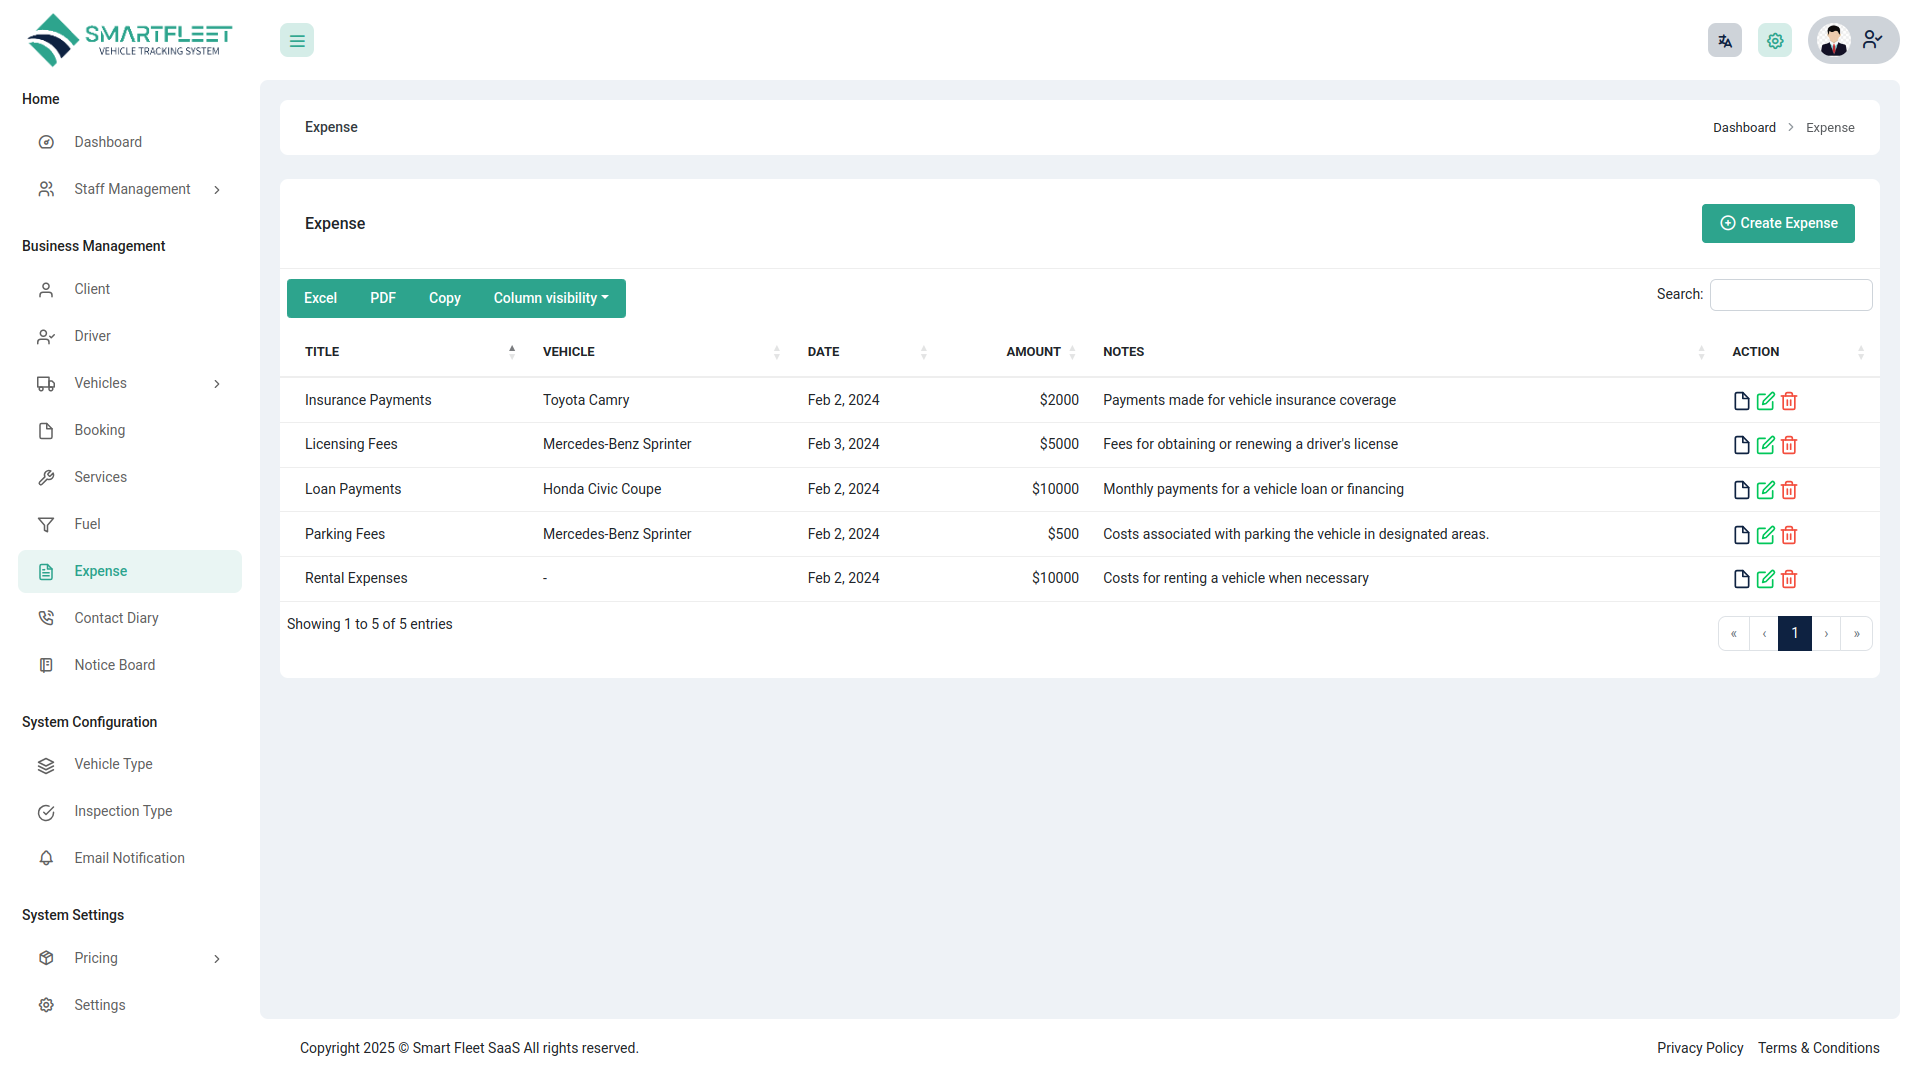Open Notice Board from the sidebar

[114, 664]
